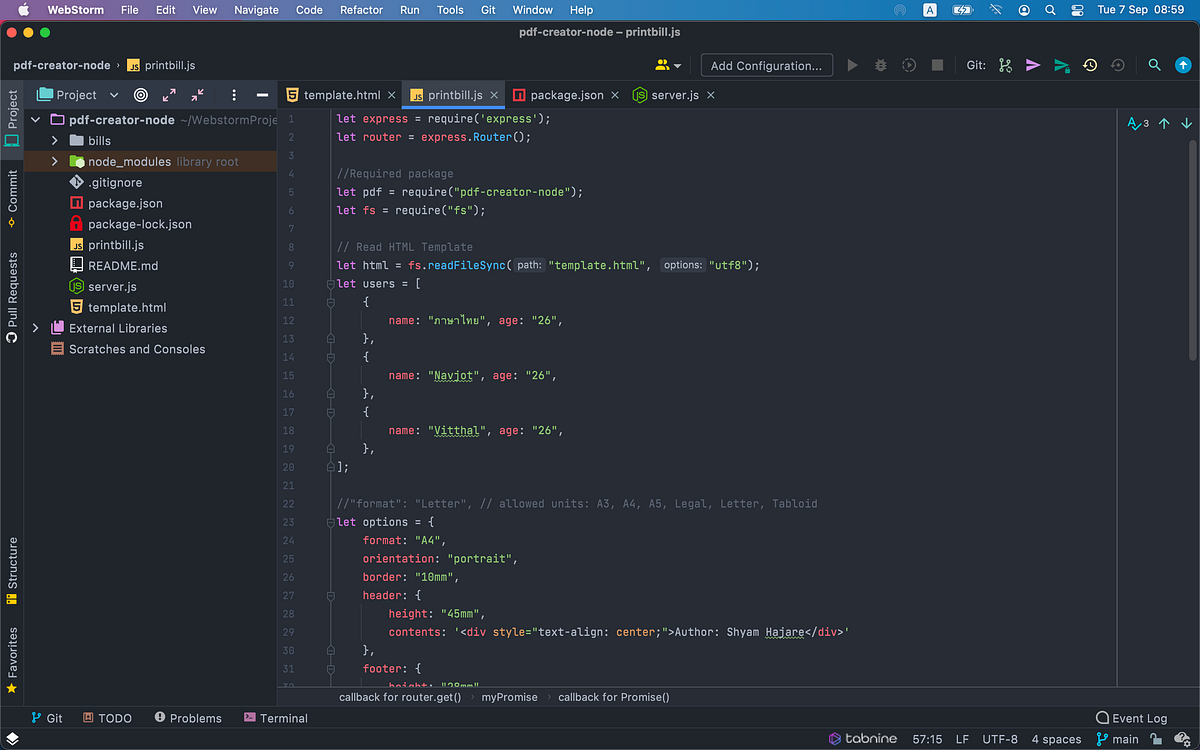Screen dimensions: 1200x750
Task: Toggle the read-only lock in the status bar
Action: [x=1156, y=738]
